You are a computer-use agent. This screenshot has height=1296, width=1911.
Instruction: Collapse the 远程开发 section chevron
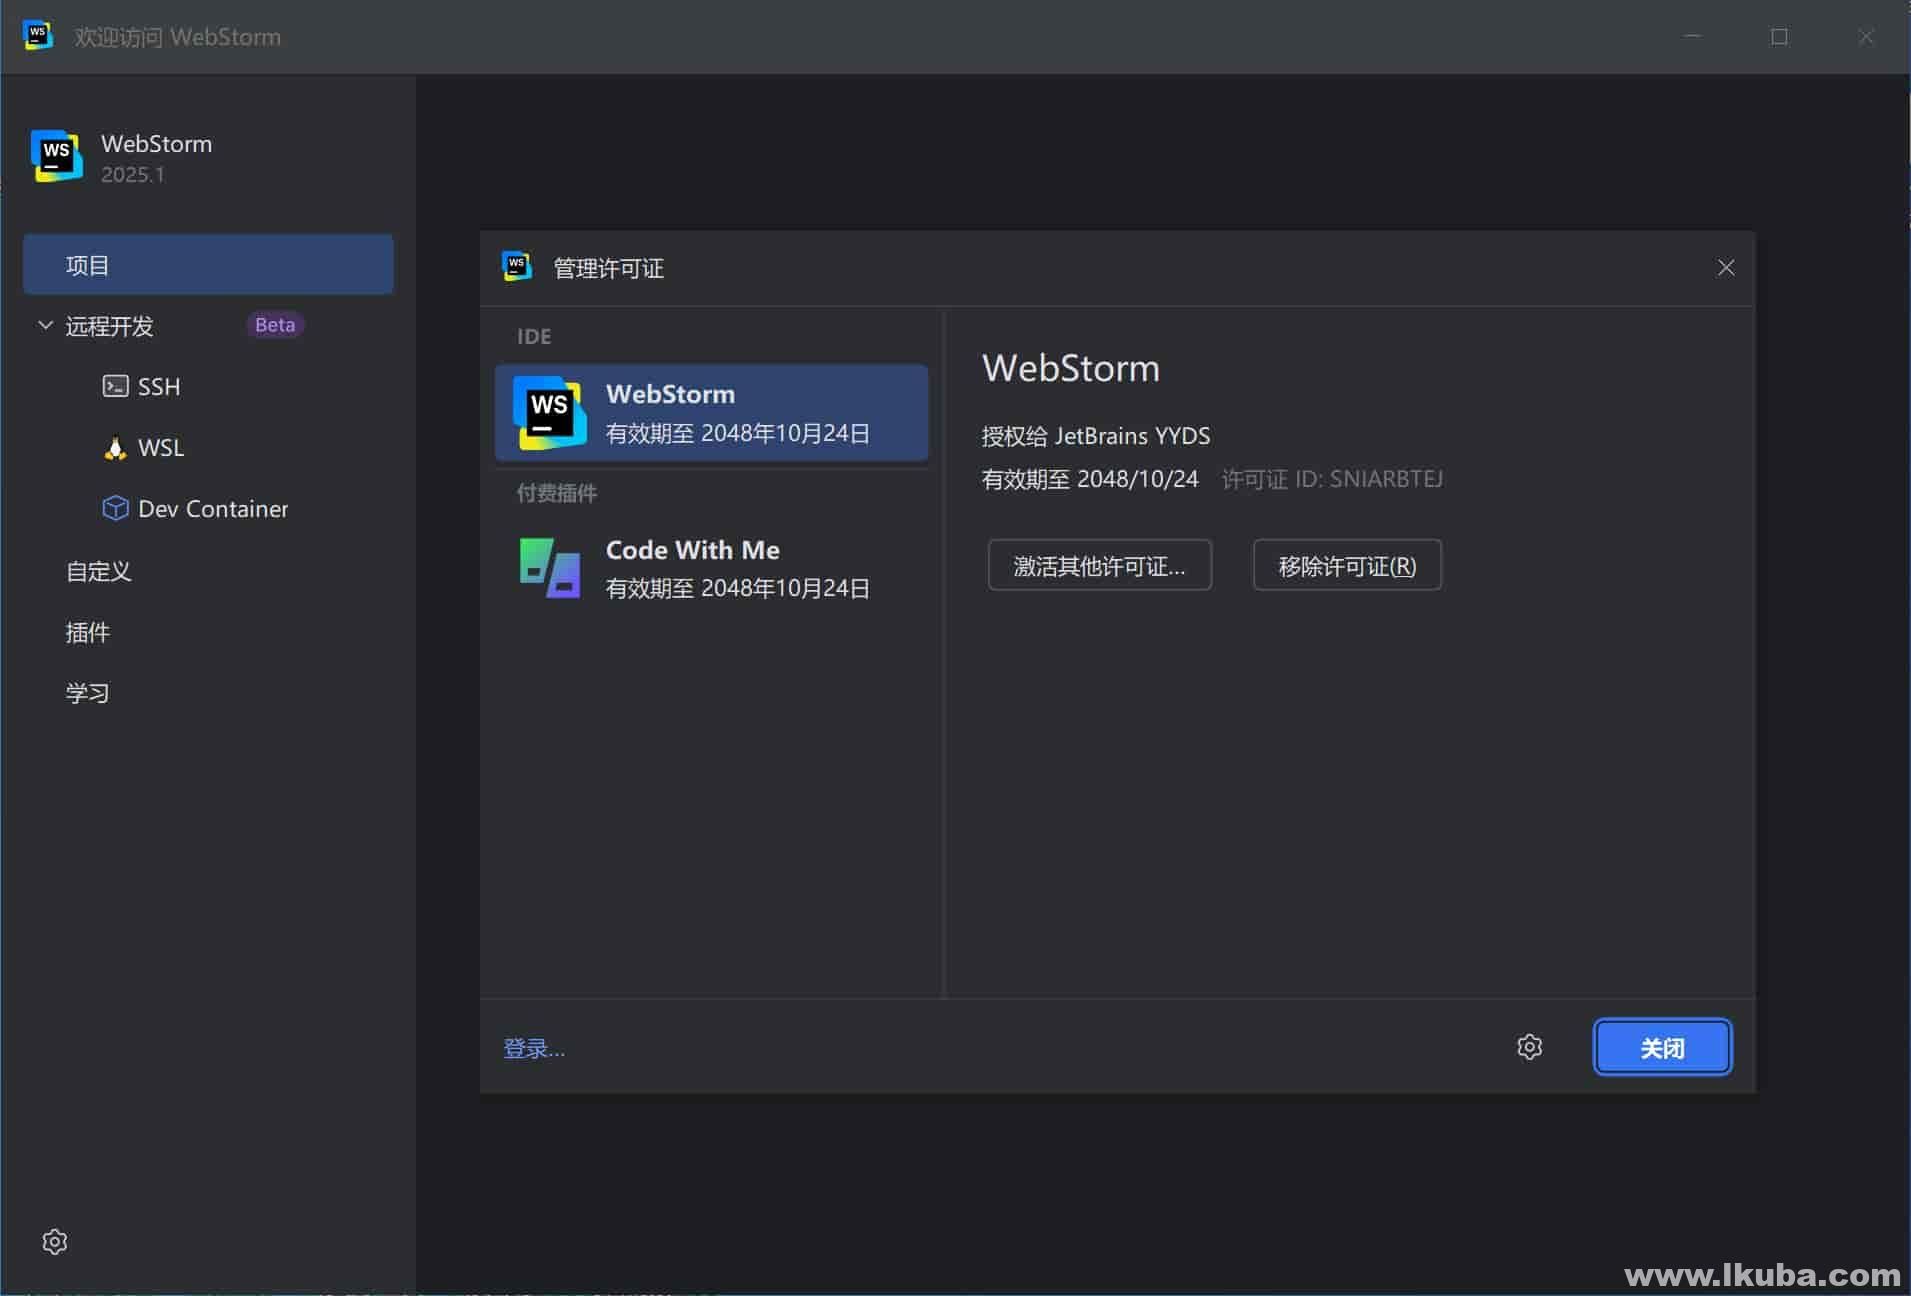coord(45,325)
